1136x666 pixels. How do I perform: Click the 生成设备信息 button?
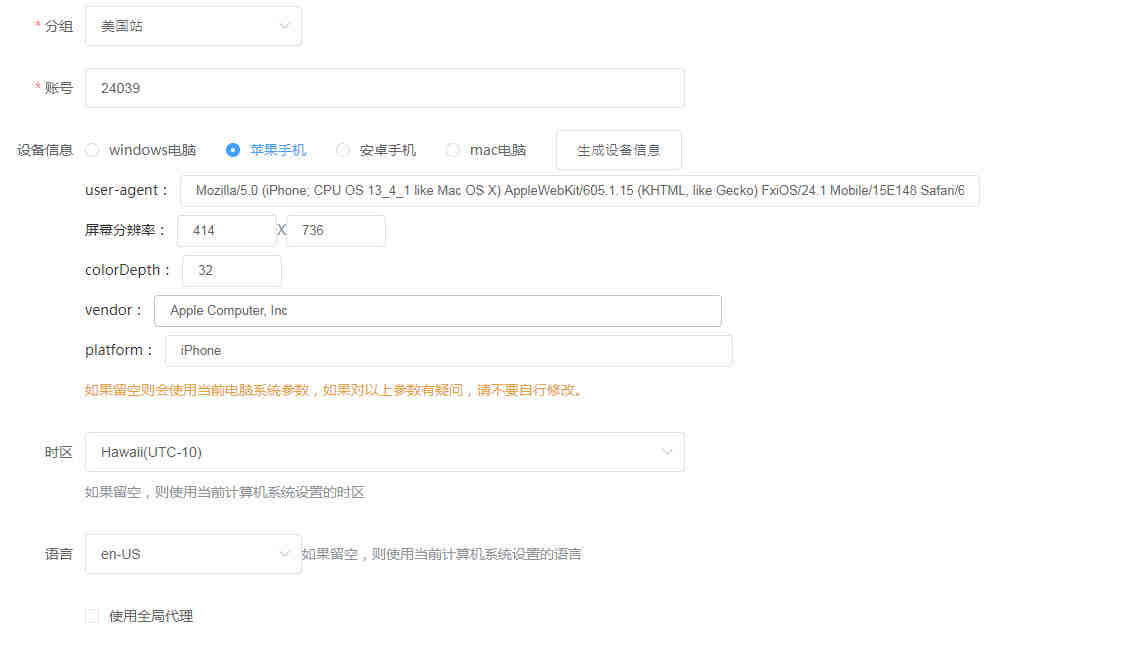(618, 150)
